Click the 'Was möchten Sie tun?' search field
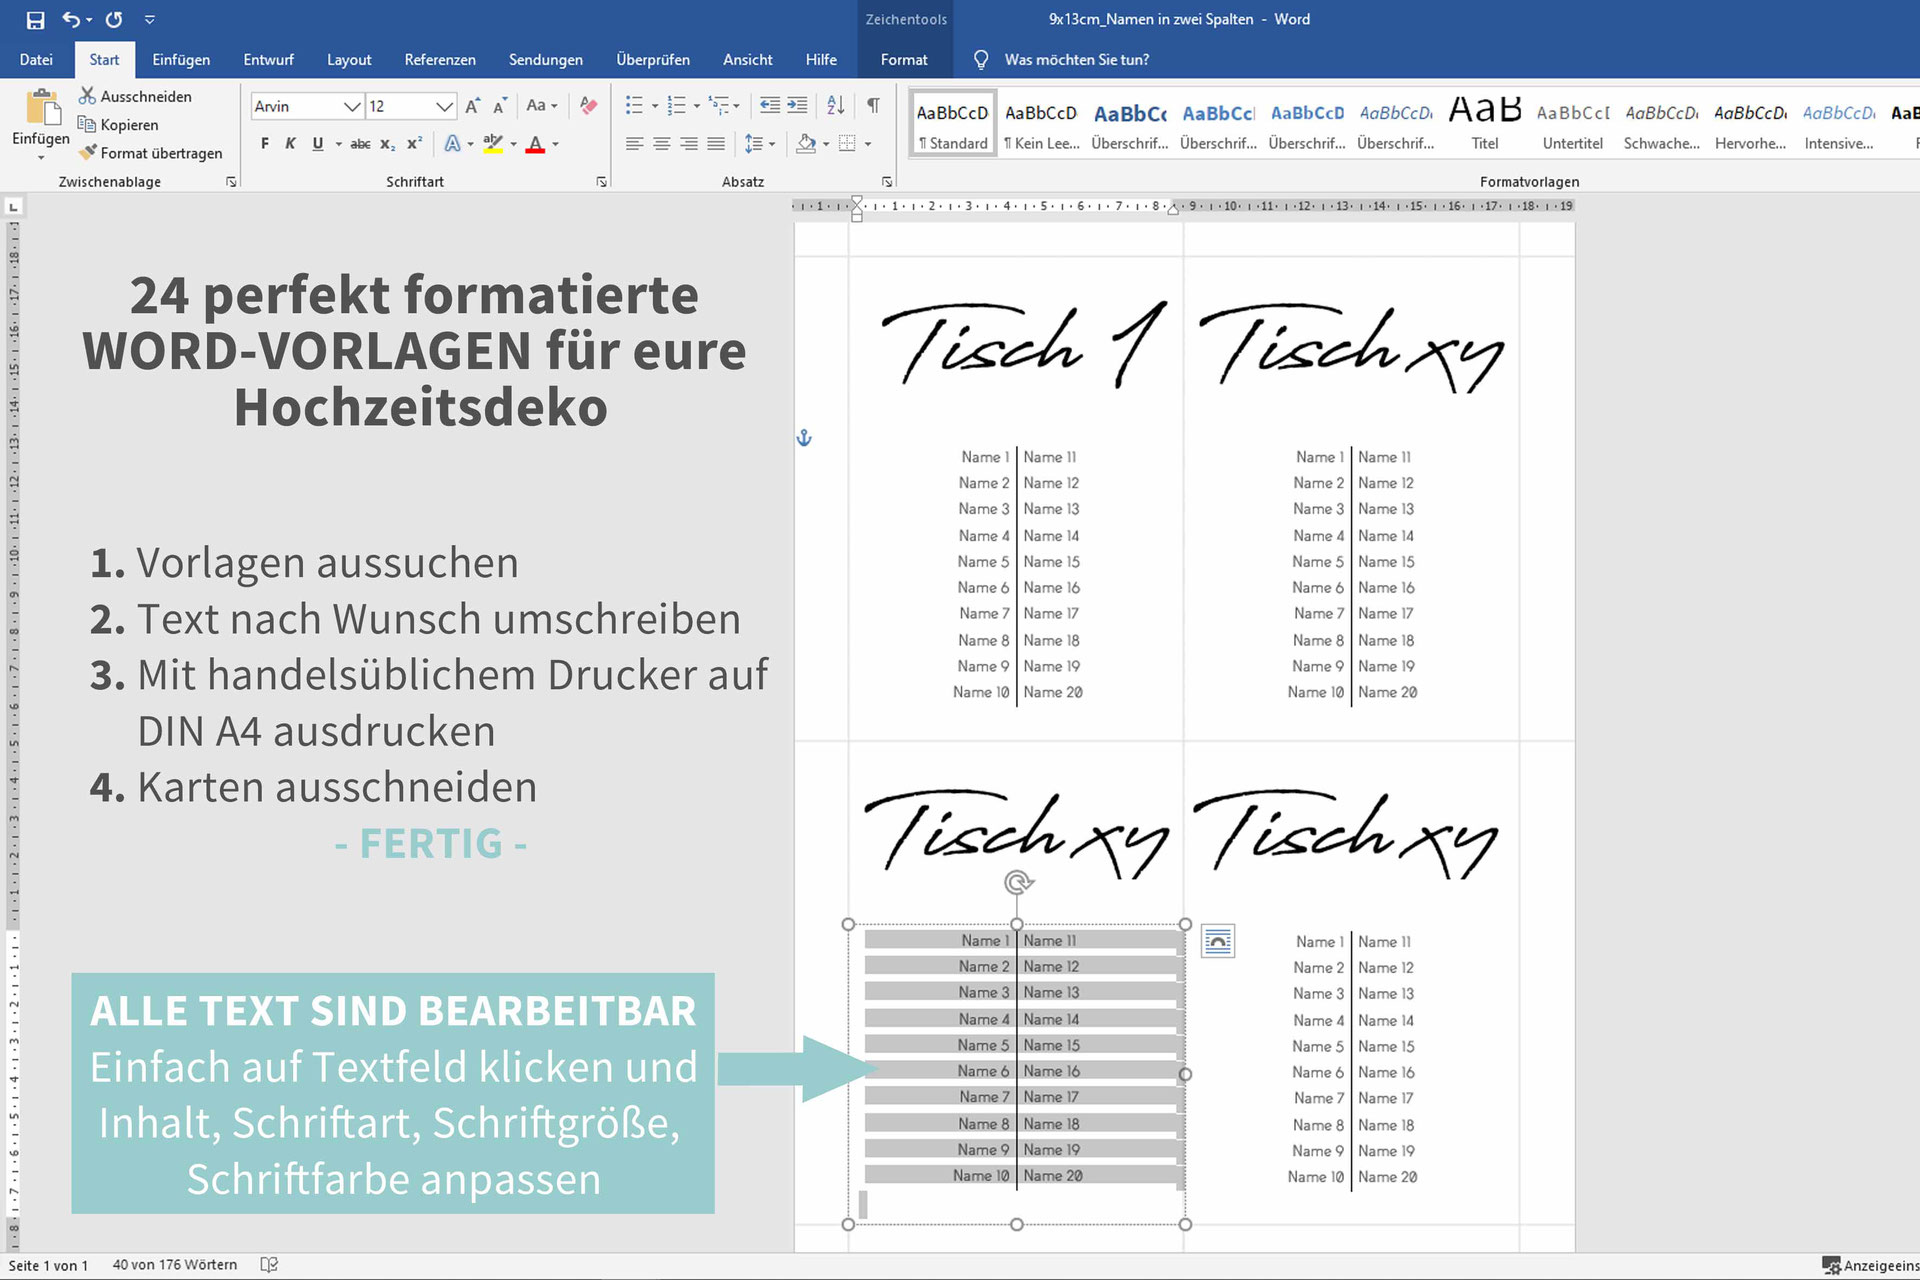 [1076, 60]
